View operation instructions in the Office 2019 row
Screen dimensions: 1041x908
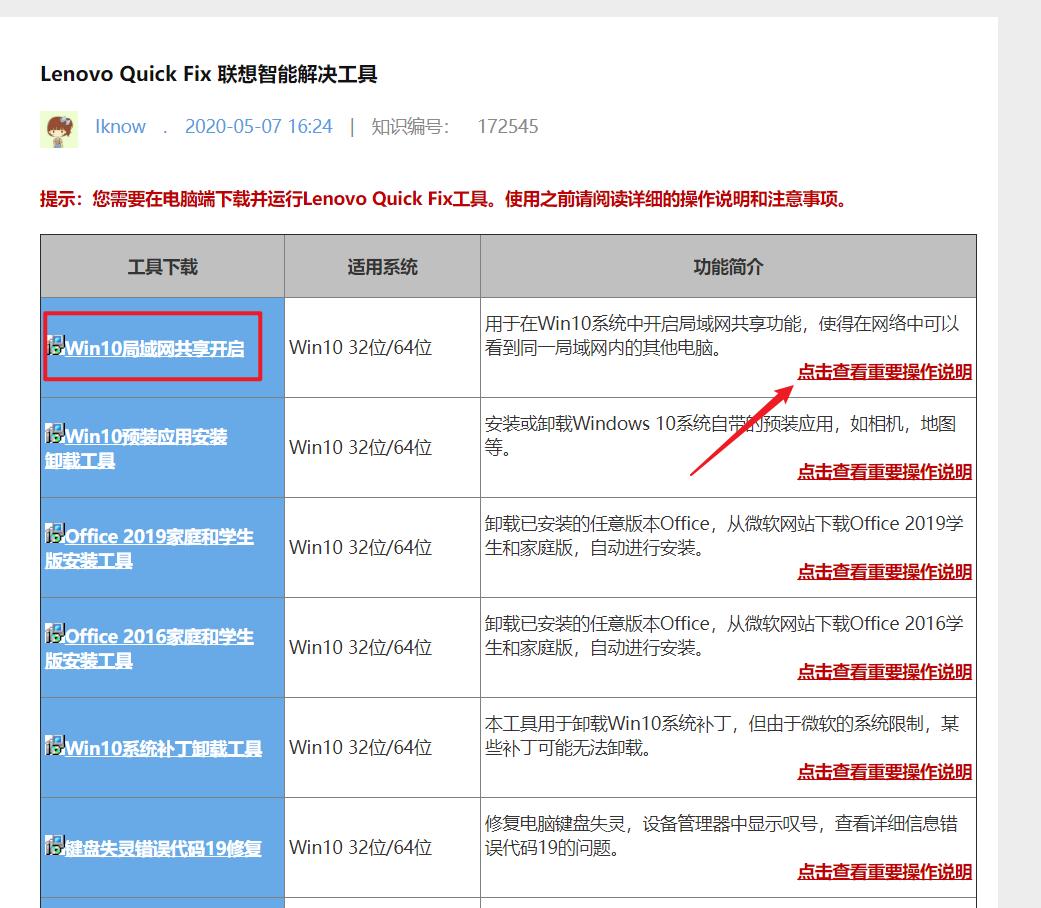(884, 571)
